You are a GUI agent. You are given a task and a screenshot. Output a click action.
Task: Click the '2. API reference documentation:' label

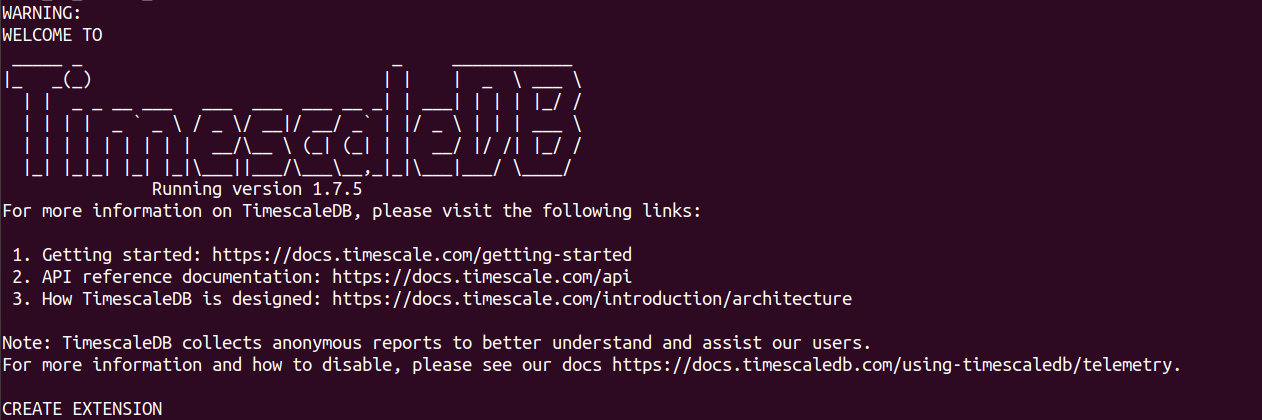tap(167, 277)
